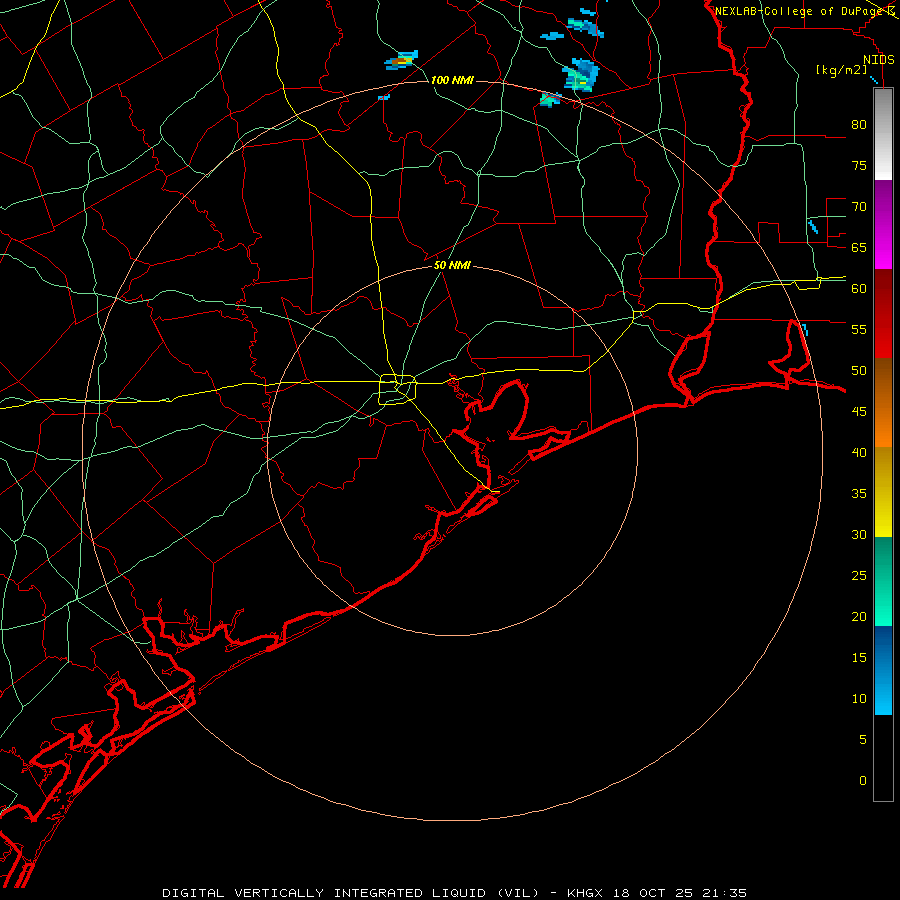Click the 55 value on the scale

click(859, 329)
